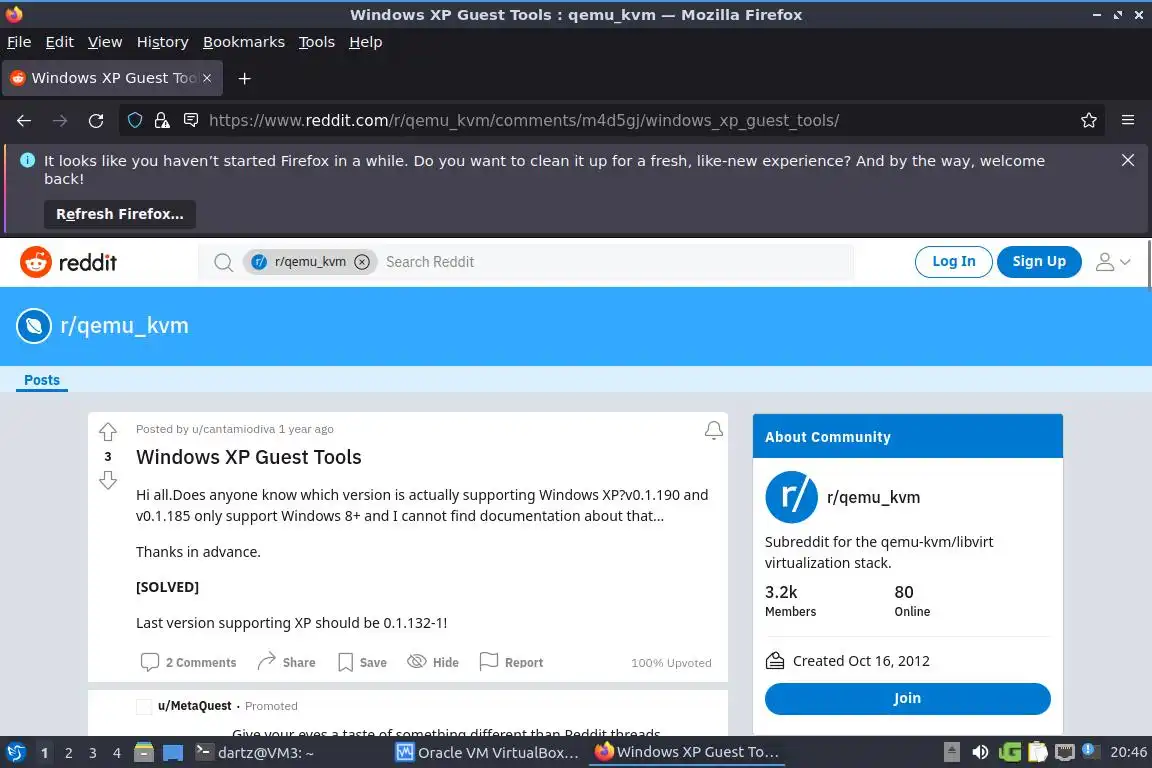Open u/MetaQuest promoted profile link
Viewport: 1152px width, 768px height.
click(195, 706)
